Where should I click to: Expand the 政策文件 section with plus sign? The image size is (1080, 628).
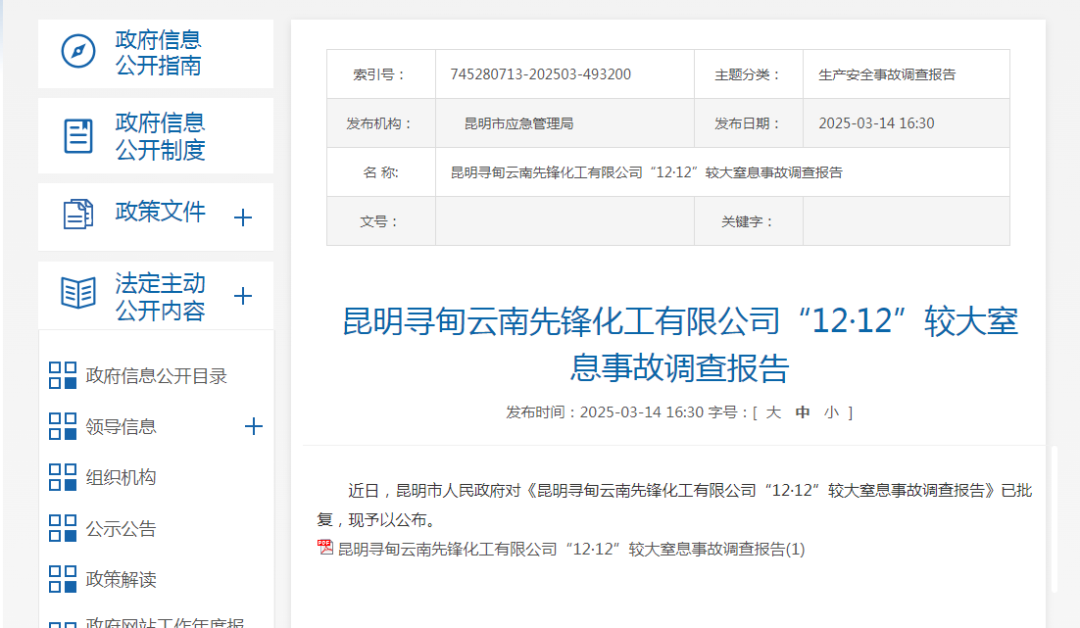click(x=243, y=217)
